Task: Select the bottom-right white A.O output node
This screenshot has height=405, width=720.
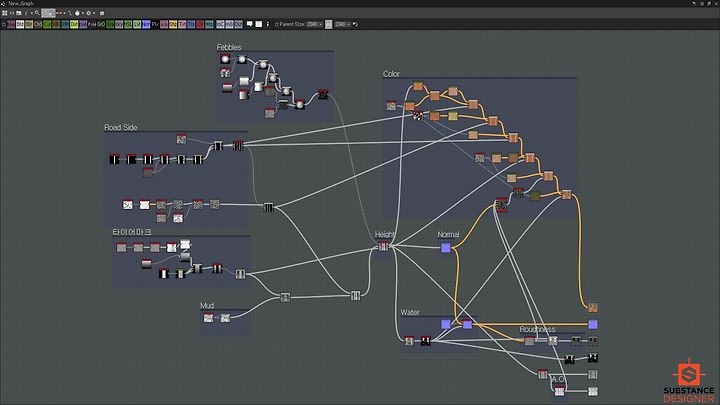Action: (593, 391)
